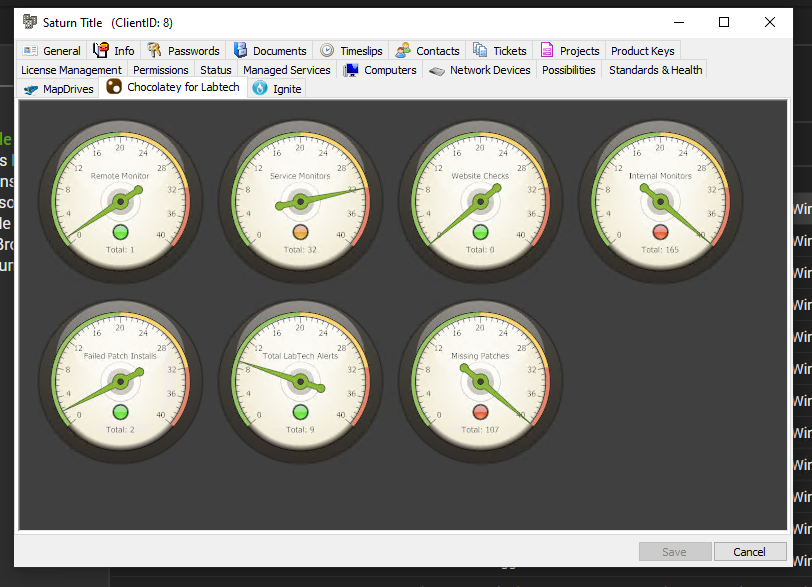Screen dimensions: 812x587
Task: Click the Network Devices icon
Action: tap(437, 70)
